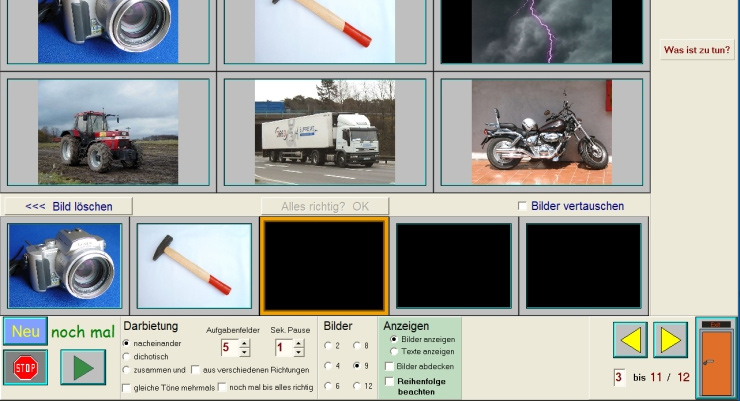The width and height of the screenshot is (740, 401).
Task: Select the motorcycle picture
Action: [541, 132]
